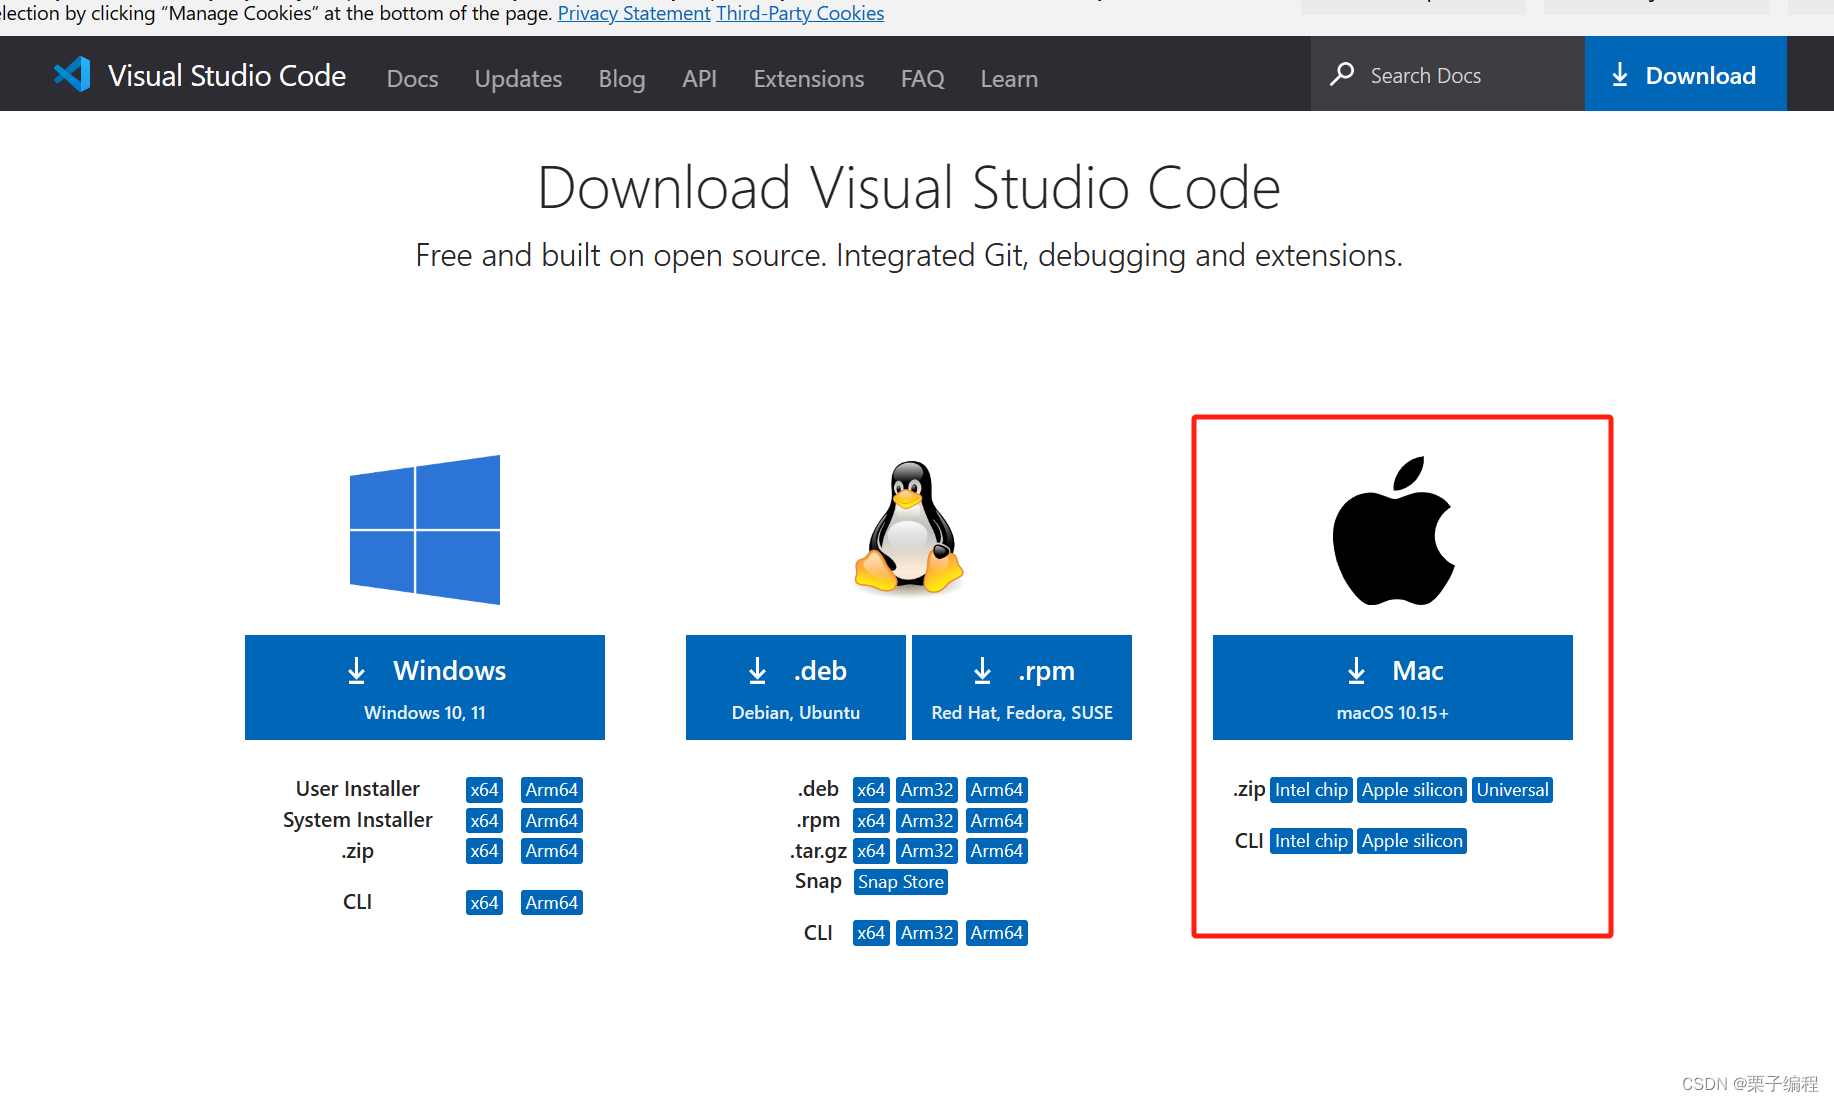Select Intel chip for Mac CLI
The width and height of the screenshot is (1834, 1102).
pyautogui.click(x=1311, y=841)
